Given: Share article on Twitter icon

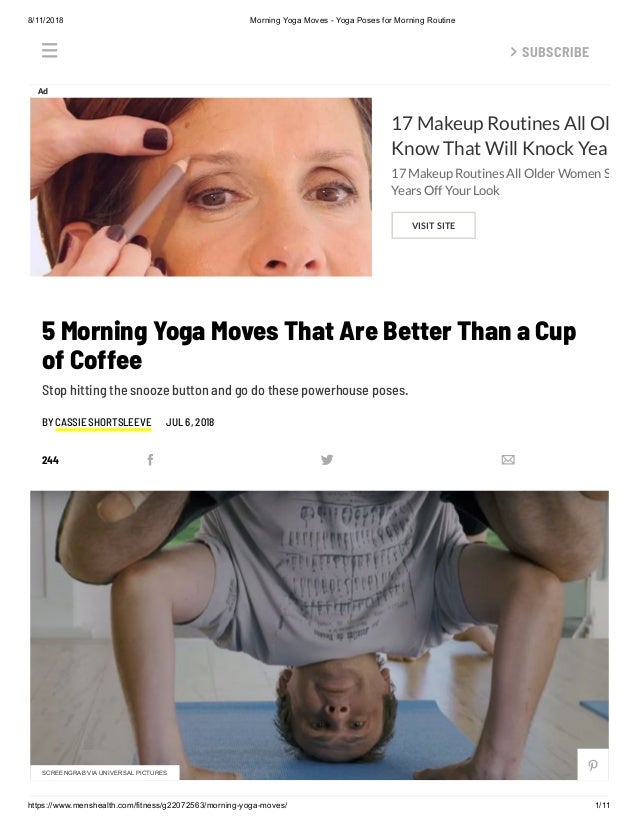Looking at the screenshot, I should click(x=327, y=460).
